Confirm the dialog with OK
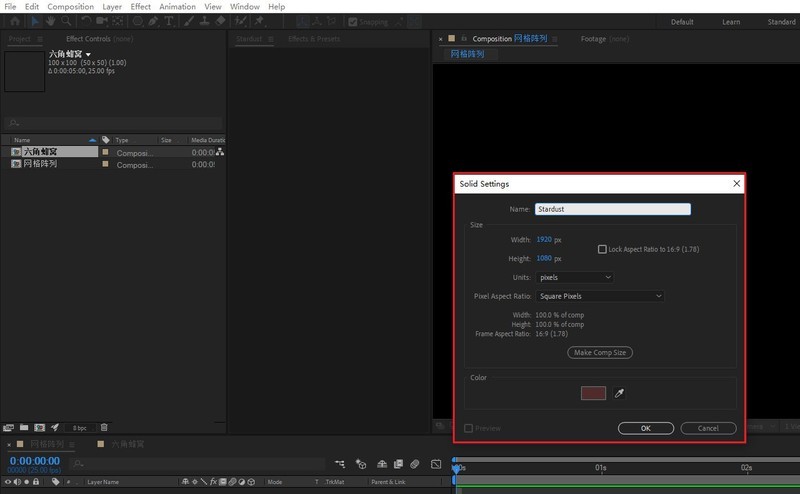800x494 pixels. point(645,428)
